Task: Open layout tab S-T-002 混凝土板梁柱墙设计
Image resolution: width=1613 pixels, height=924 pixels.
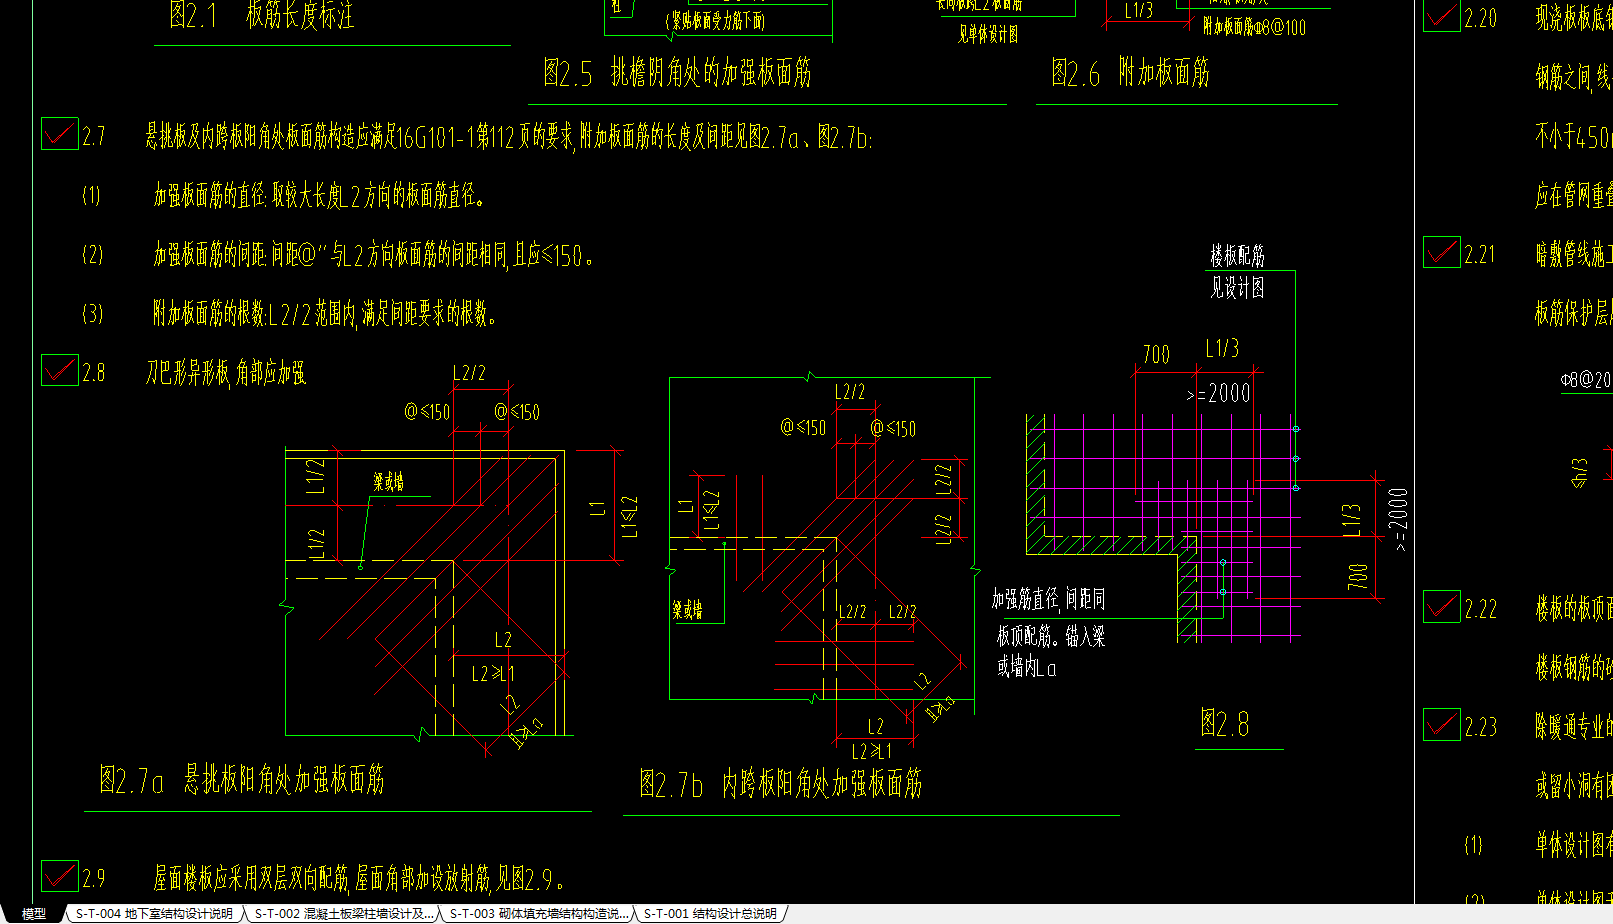Action: coord(343,914)
